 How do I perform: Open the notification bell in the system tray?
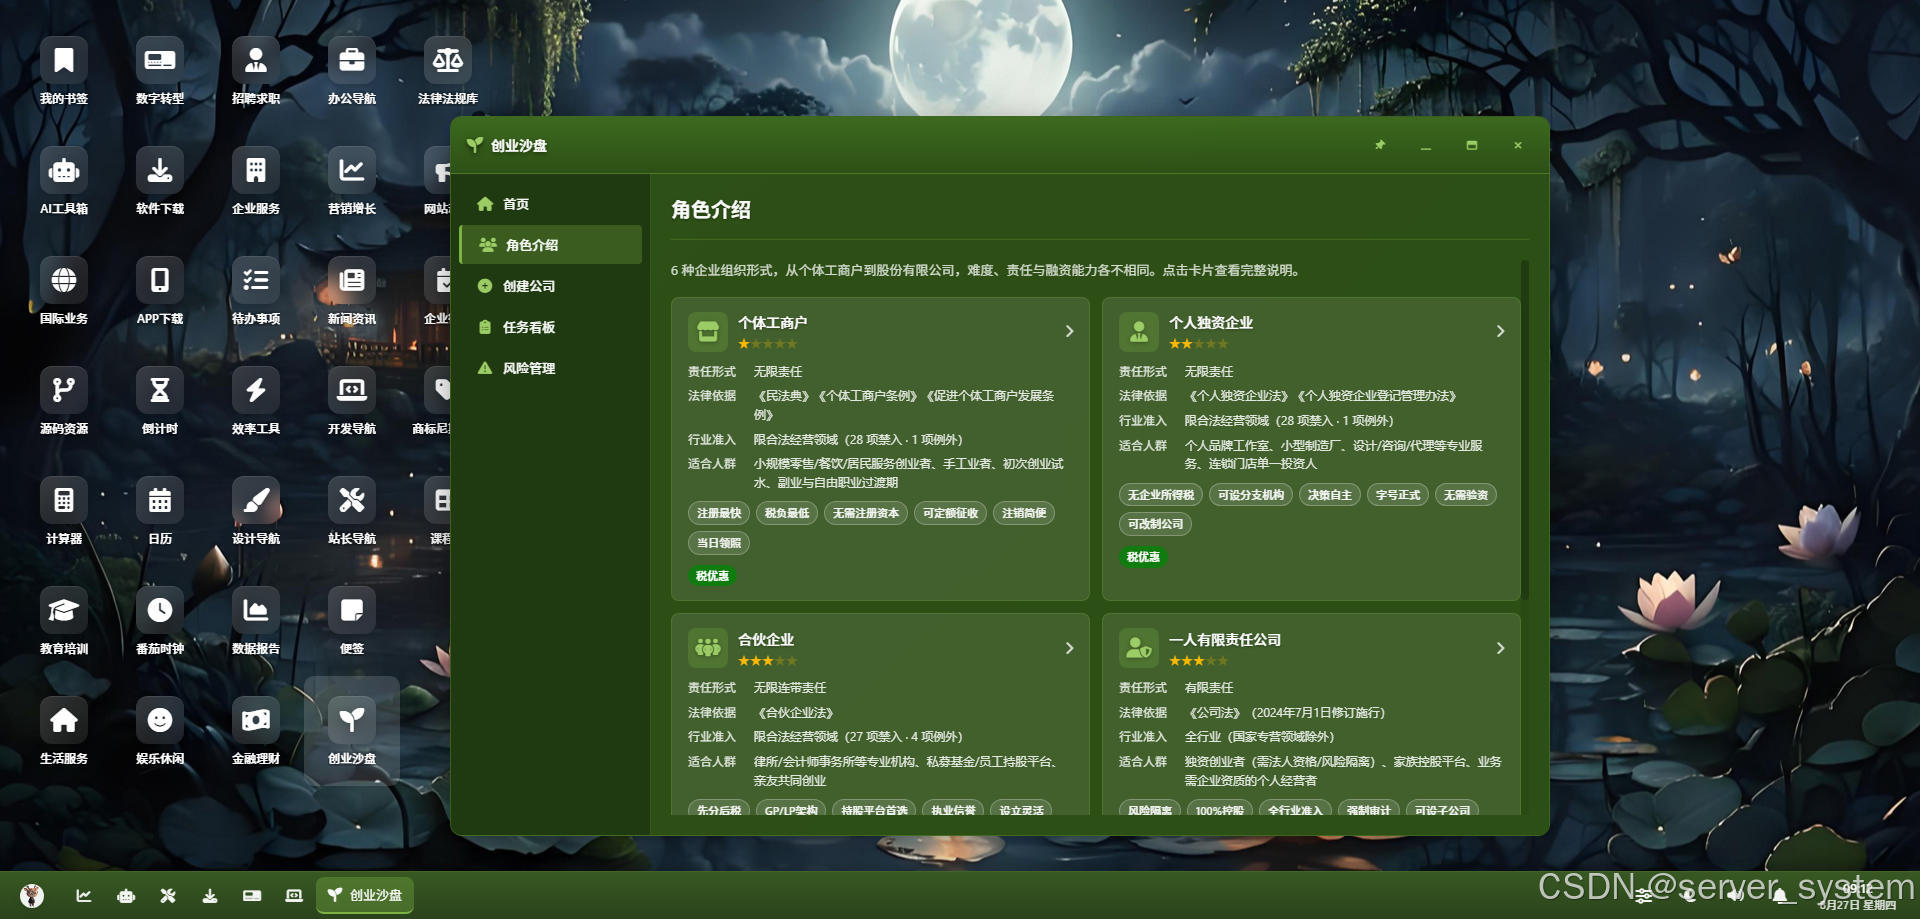[1780, 895]
